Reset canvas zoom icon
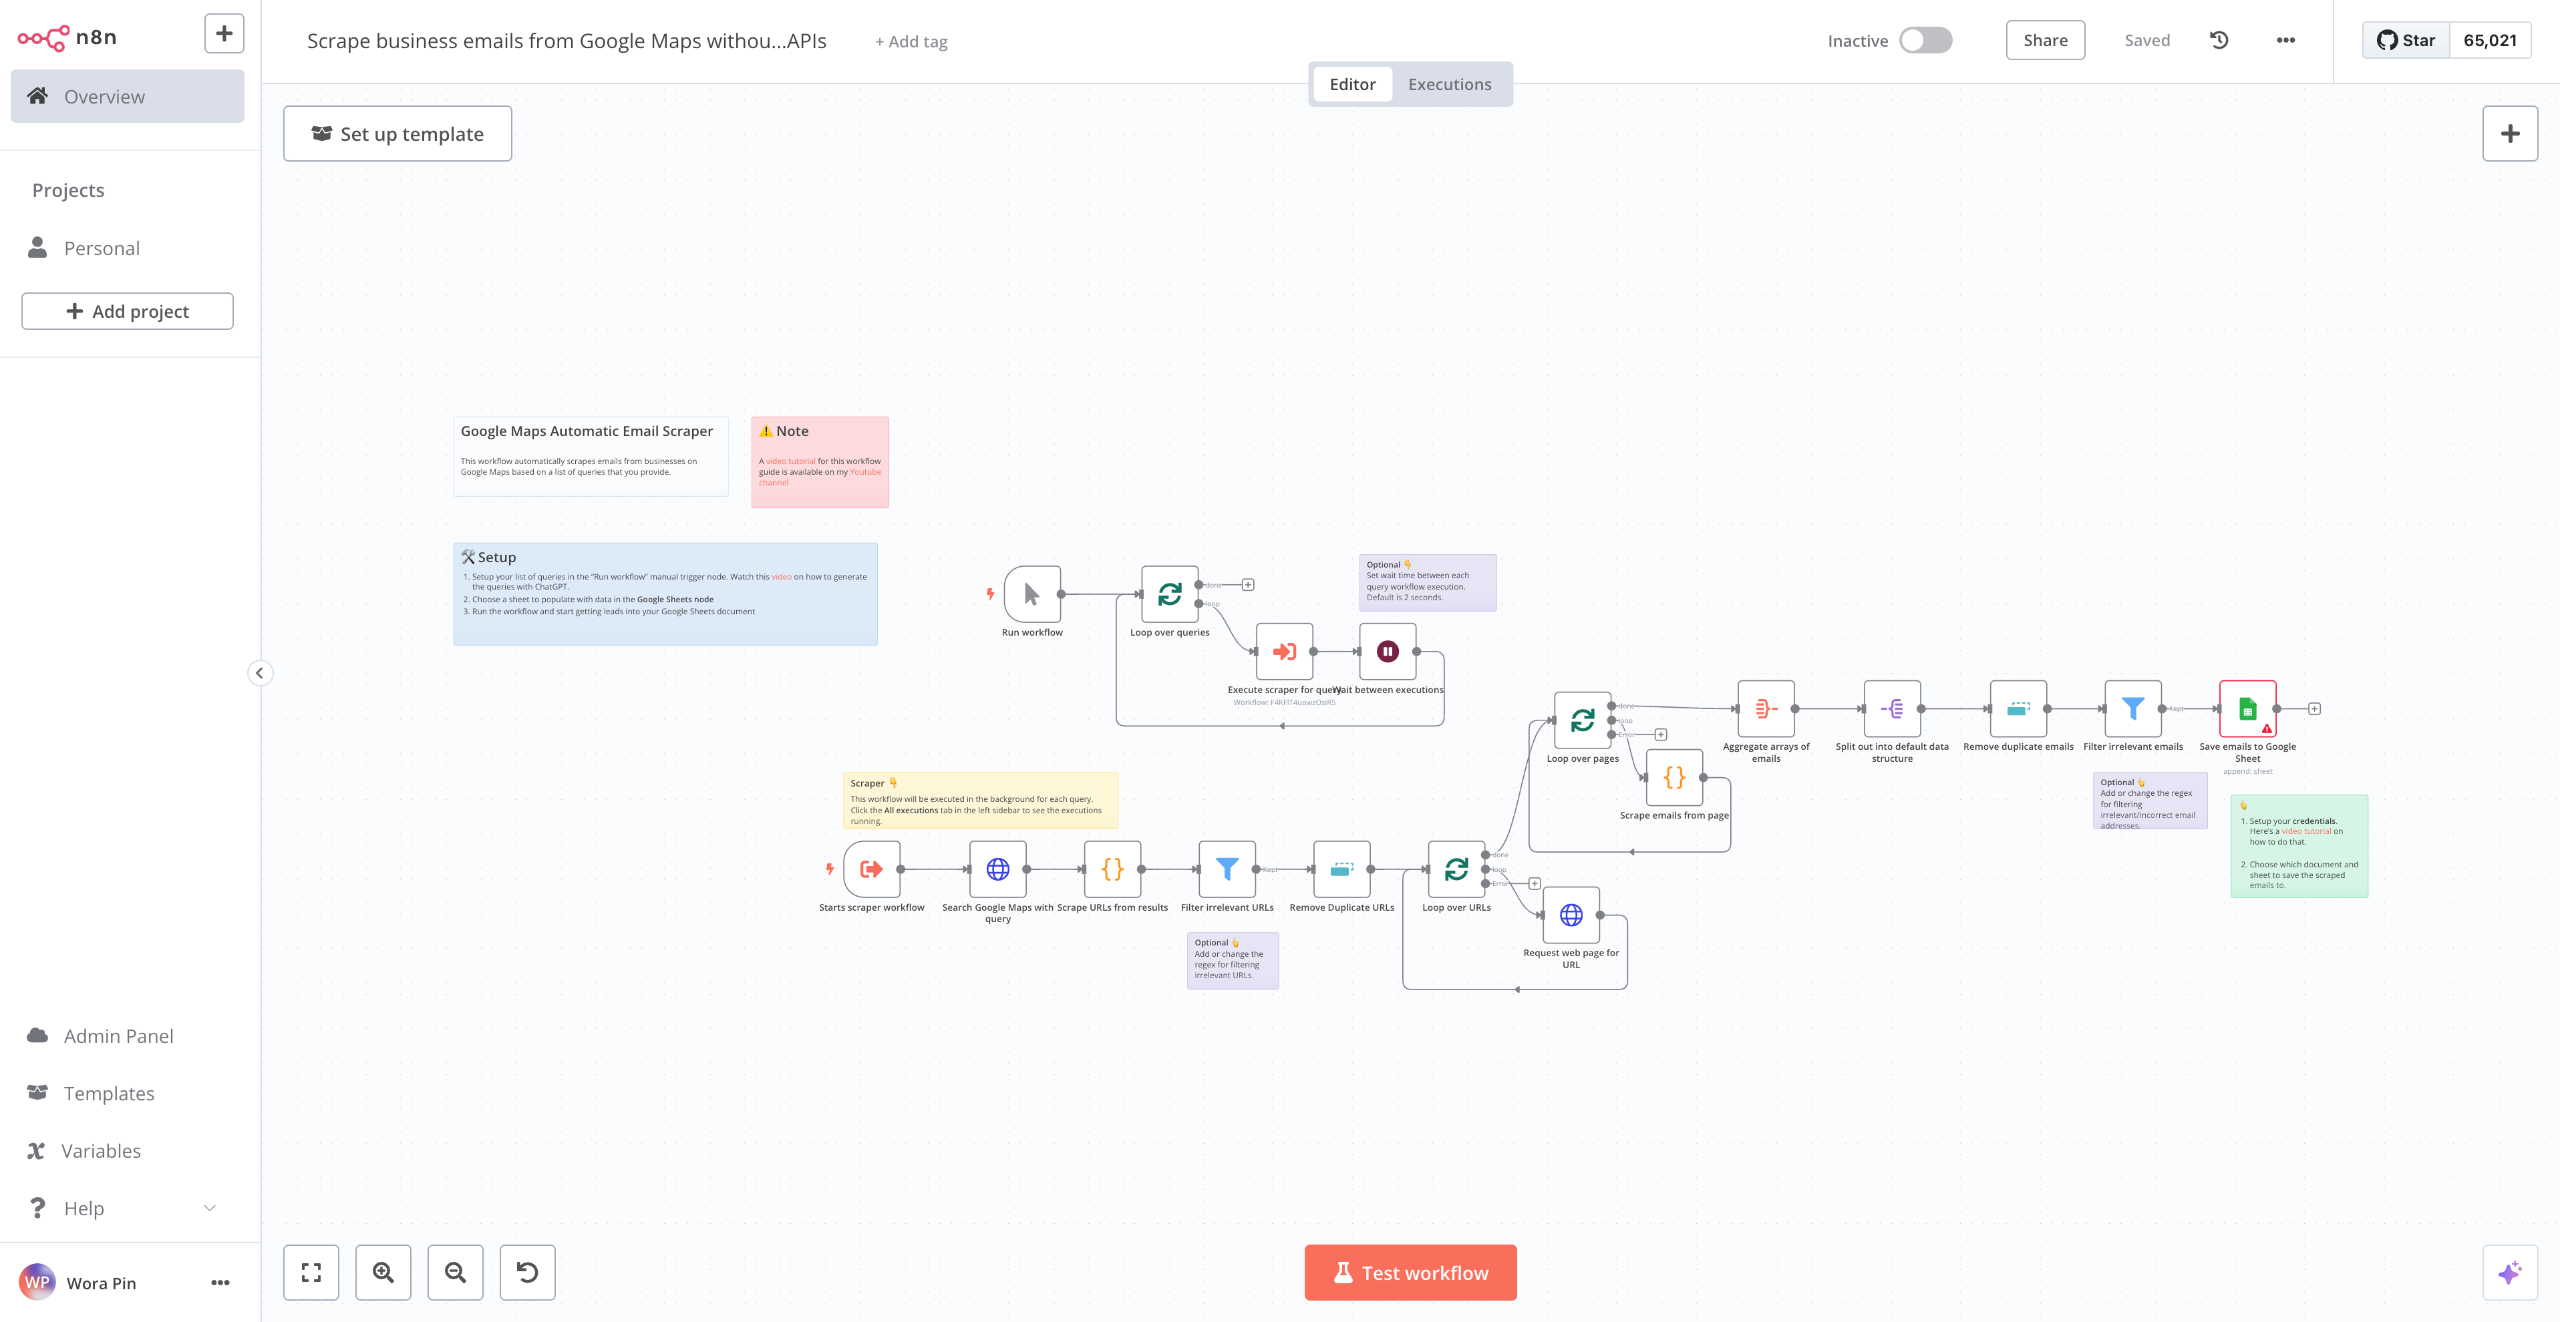2560x1322 pixels. [x=527, y=1272]
